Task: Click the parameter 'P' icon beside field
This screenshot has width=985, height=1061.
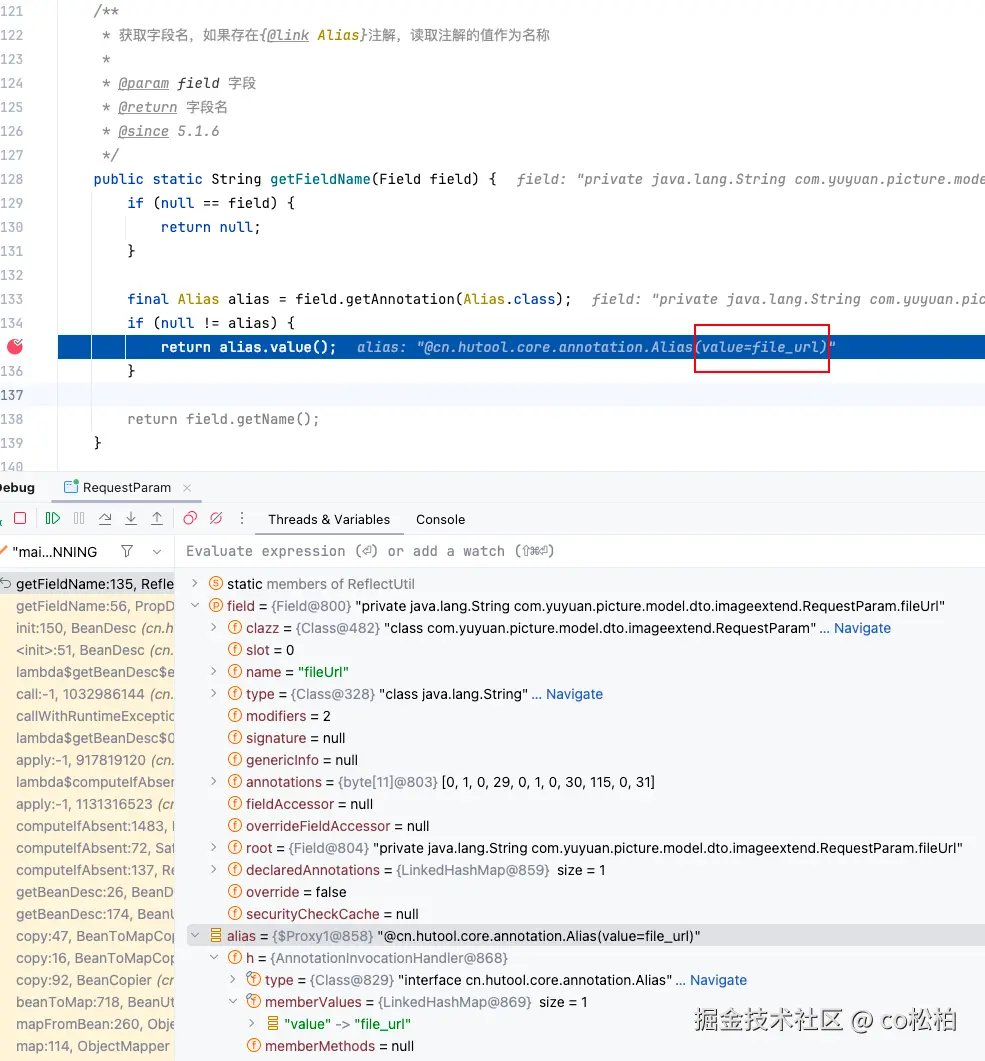Action: pyautogui.click(x=216, y=606)
